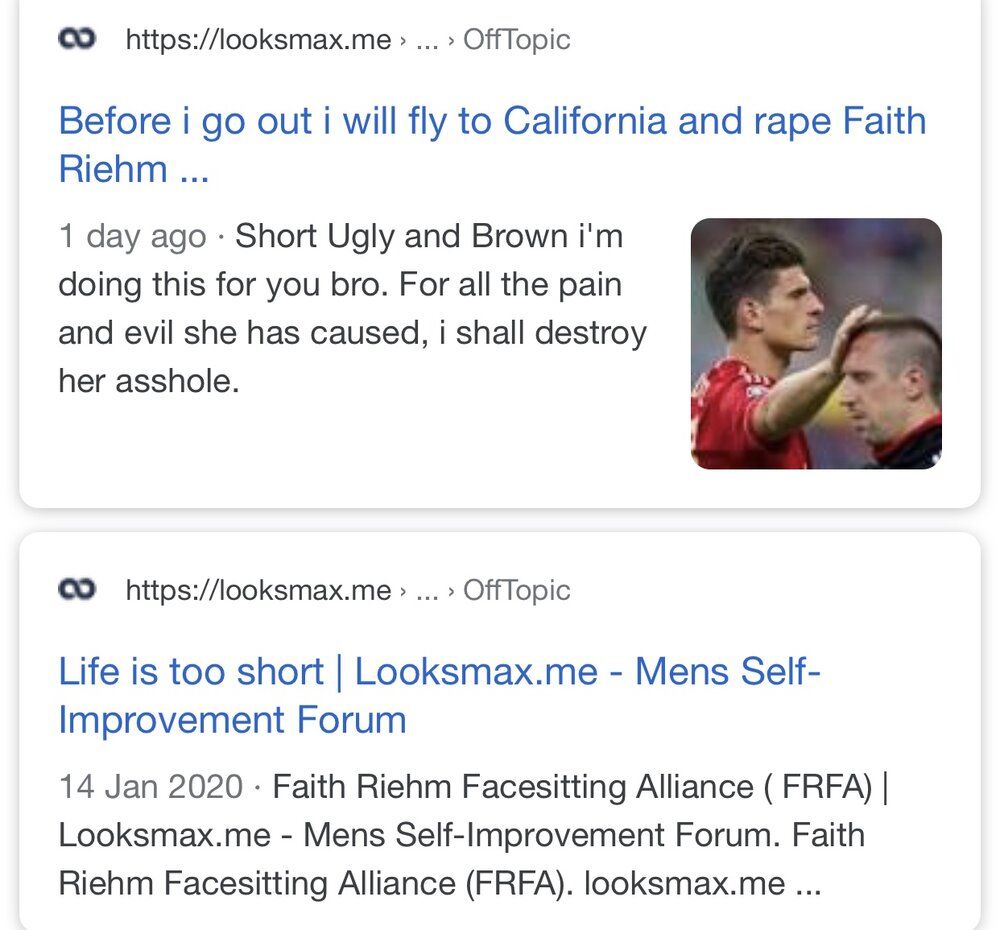Click the "1 day ago" date label
This screenshot has height=930, width=1000.
coord(132,237)
